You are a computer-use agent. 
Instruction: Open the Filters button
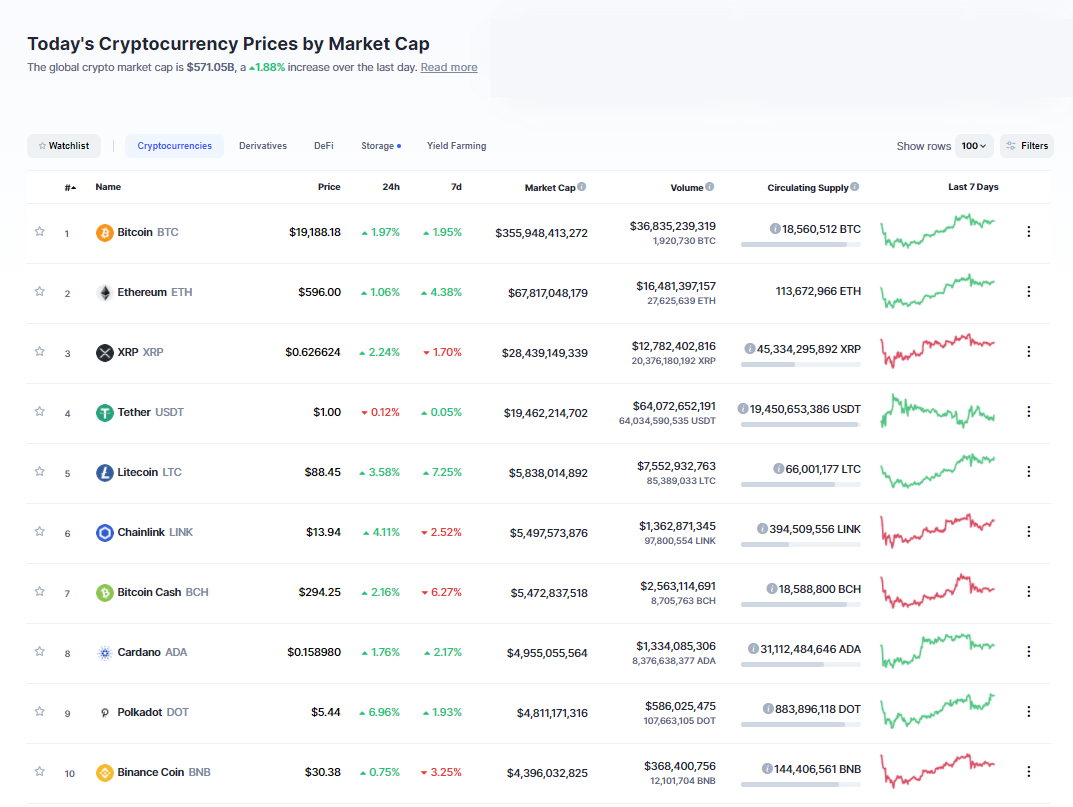(x=1027, y=146)
